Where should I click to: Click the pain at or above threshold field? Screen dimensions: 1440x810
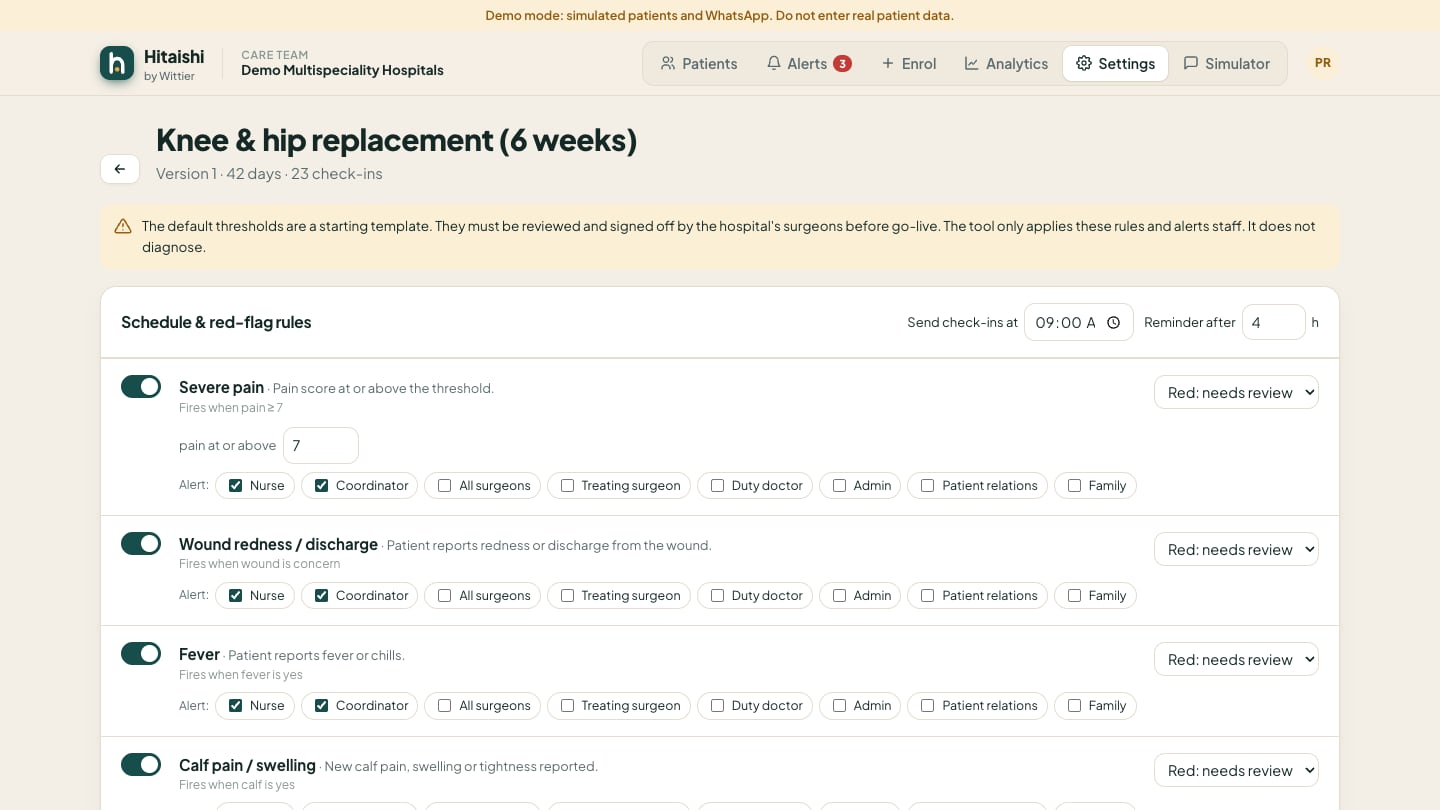pyautogui.click(x=321, y=446)
